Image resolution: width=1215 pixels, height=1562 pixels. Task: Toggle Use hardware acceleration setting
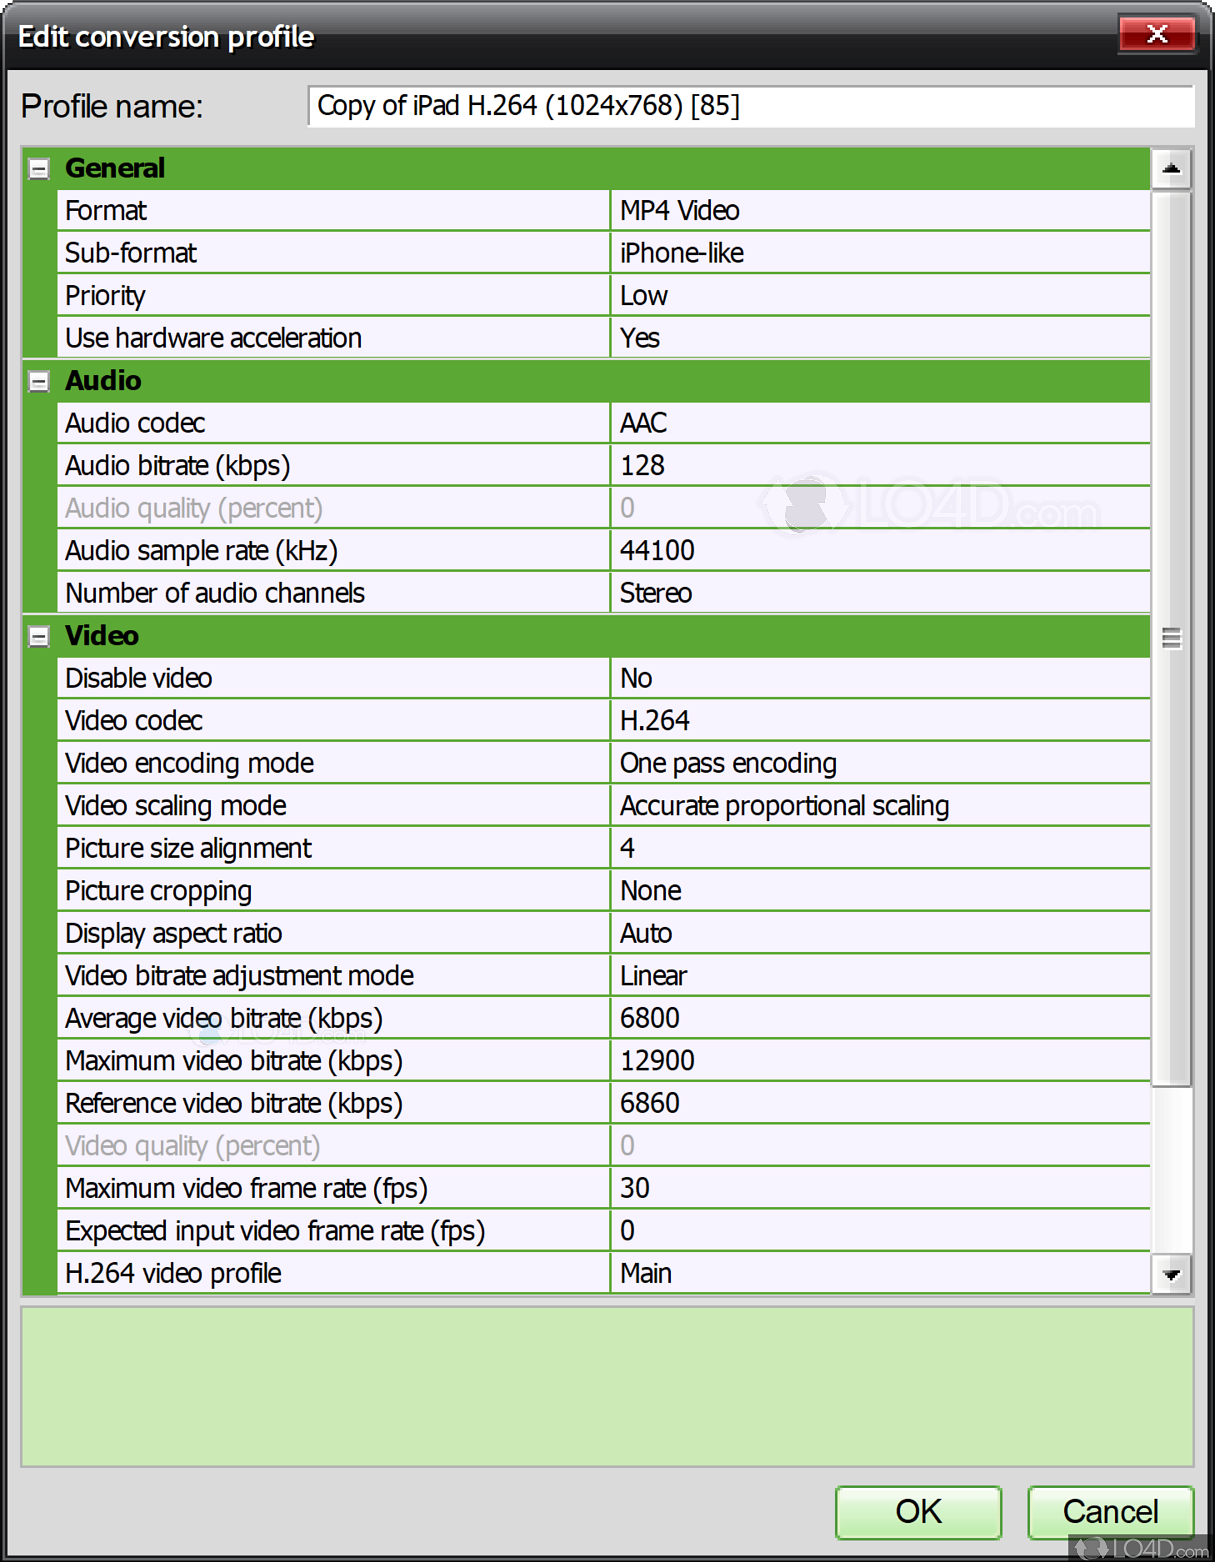[x=880, y=337]
